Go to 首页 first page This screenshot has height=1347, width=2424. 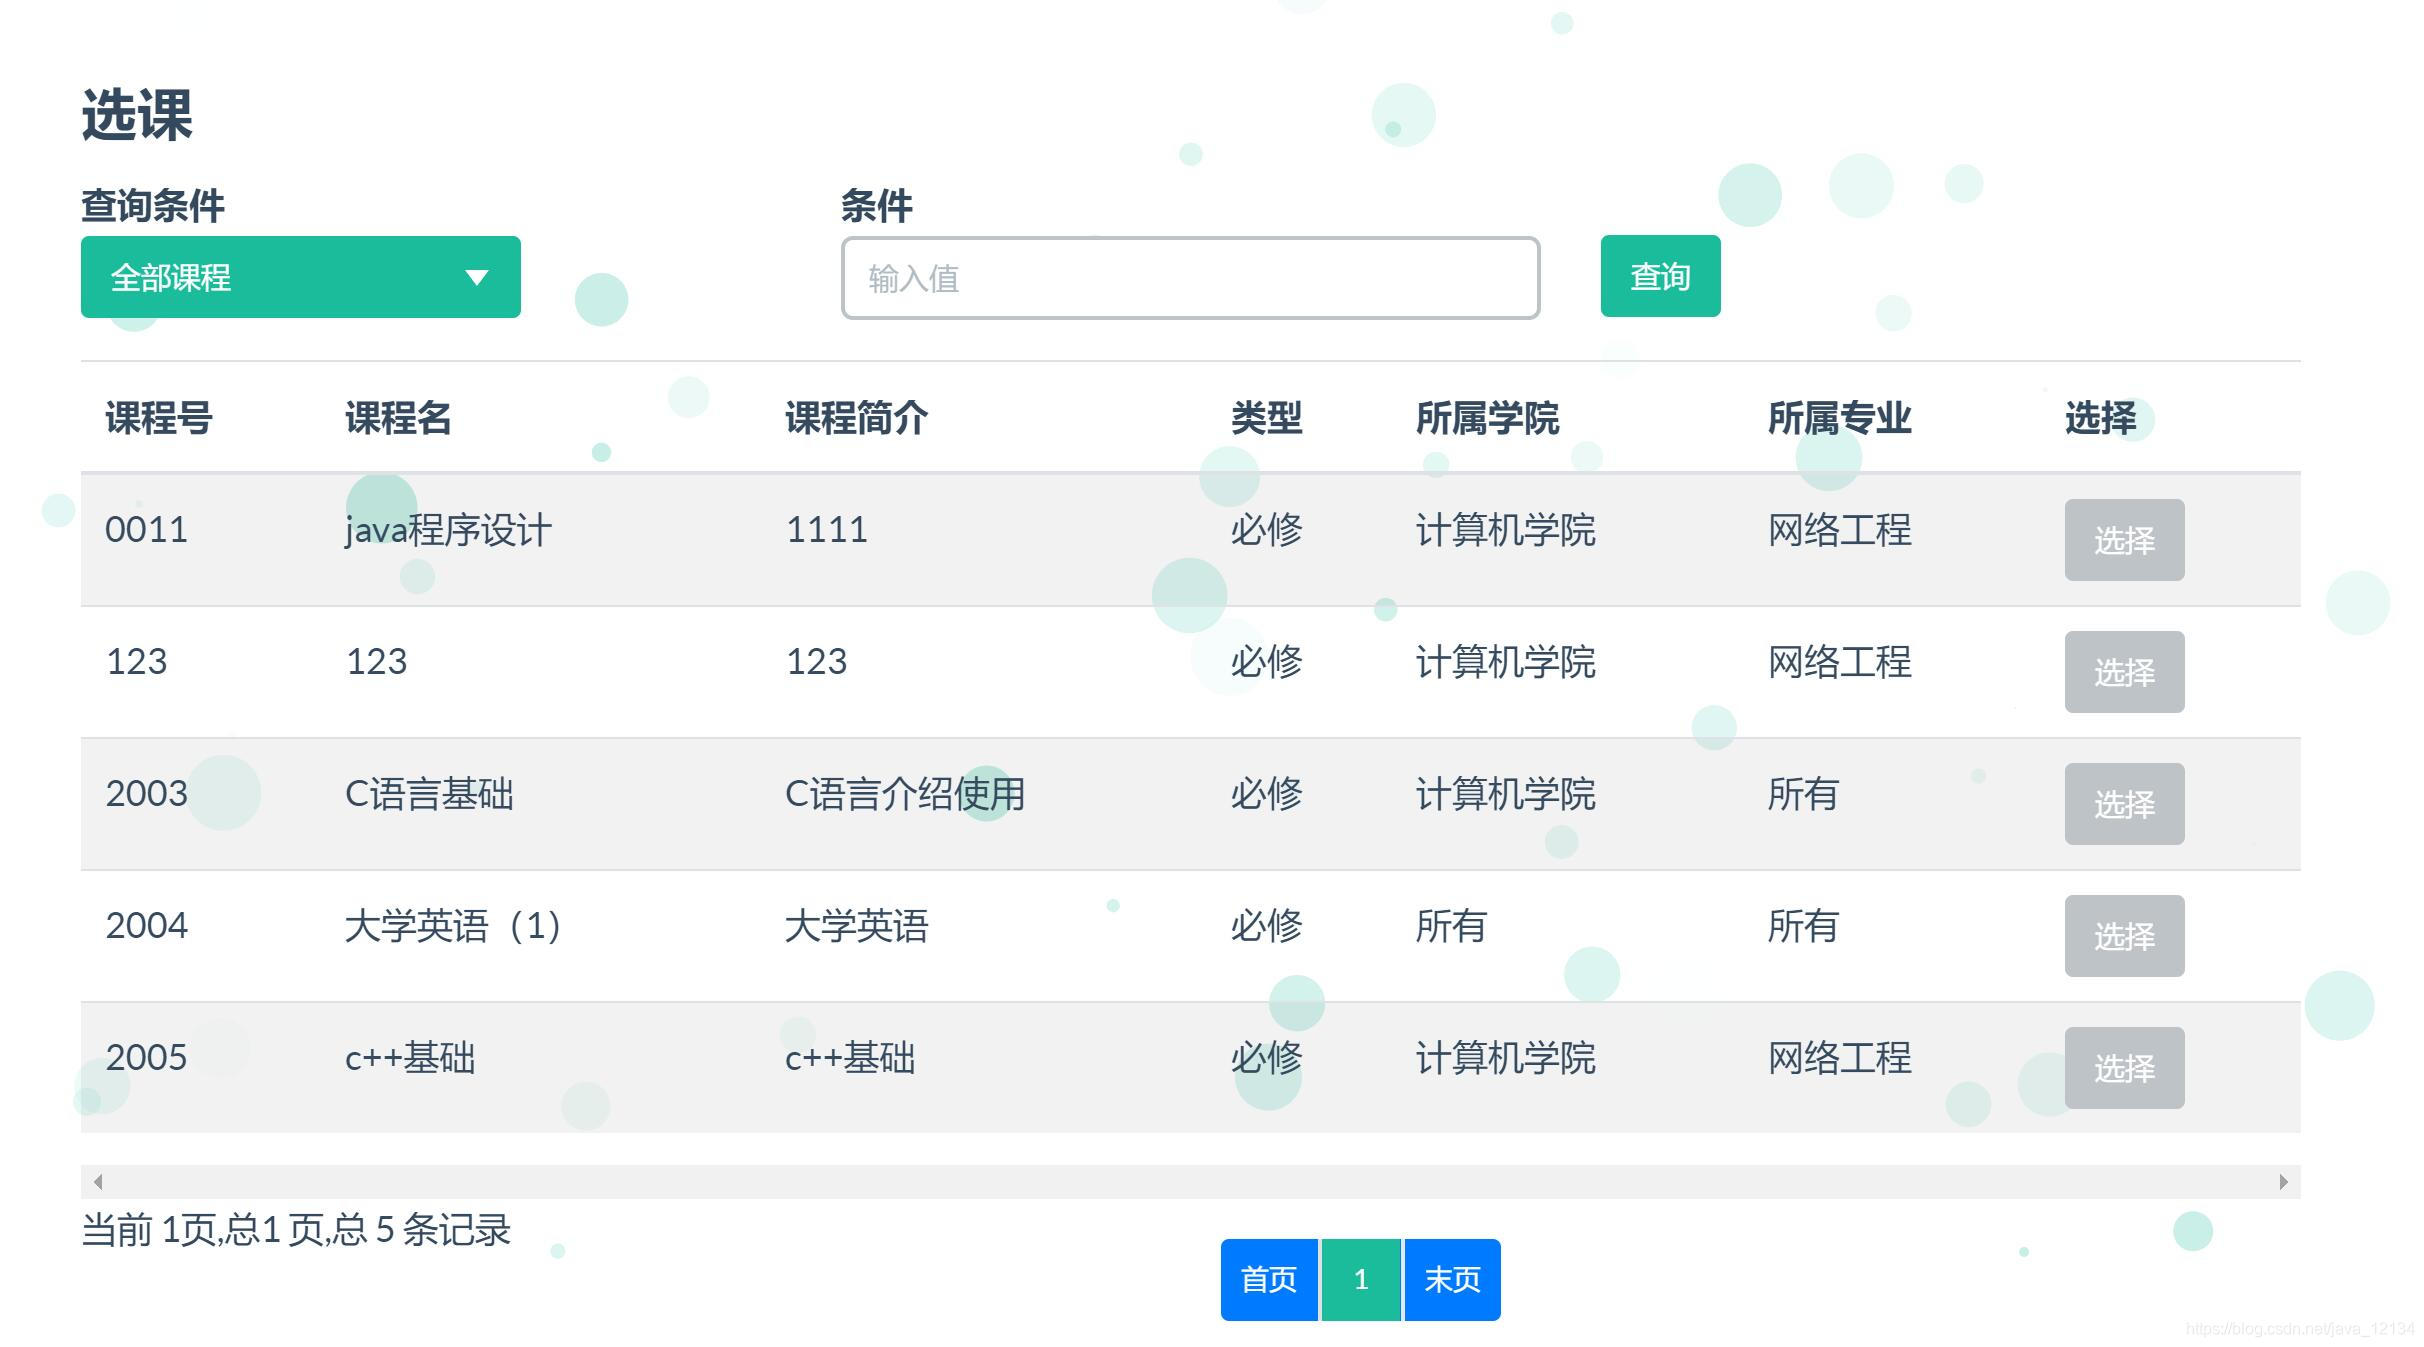(1269, 1280)
